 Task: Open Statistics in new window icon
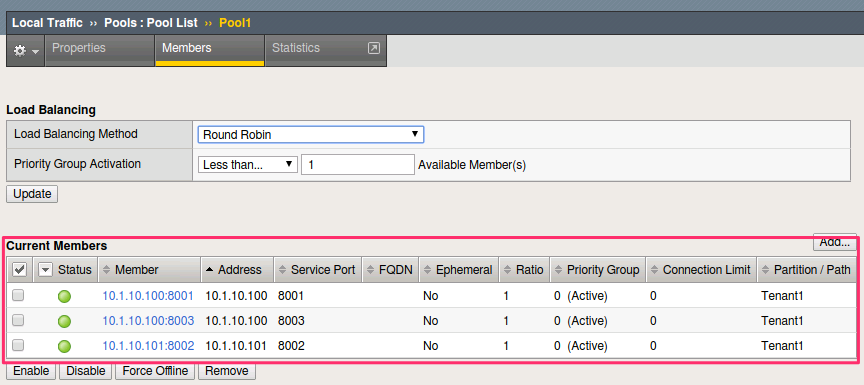pyautogui.click(x=374, y=48)
